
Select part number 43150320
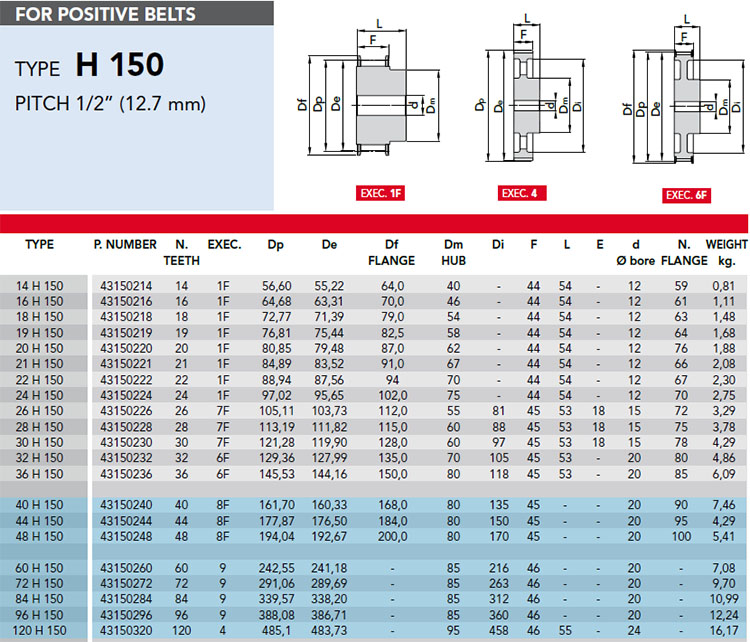(x=126, y=631)
